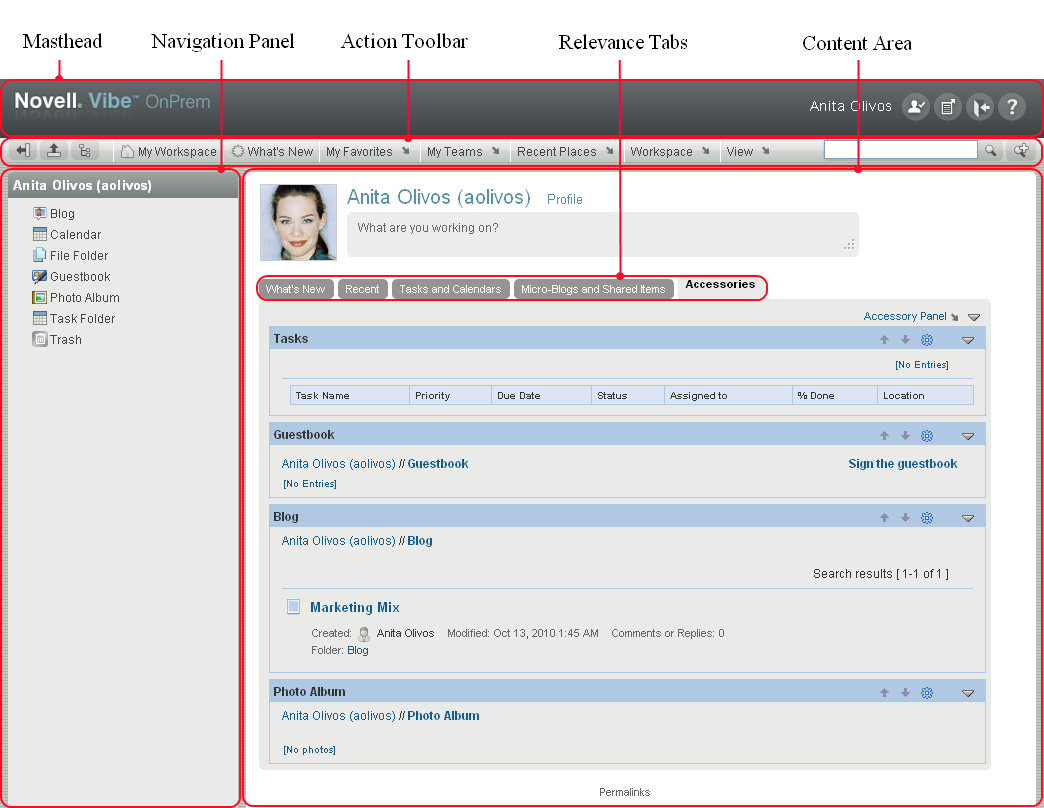Open the Accessory Panel dropdown menu
Image resolution: width=1044 pixels, height=808 pixels.
[x=910, y=316]
